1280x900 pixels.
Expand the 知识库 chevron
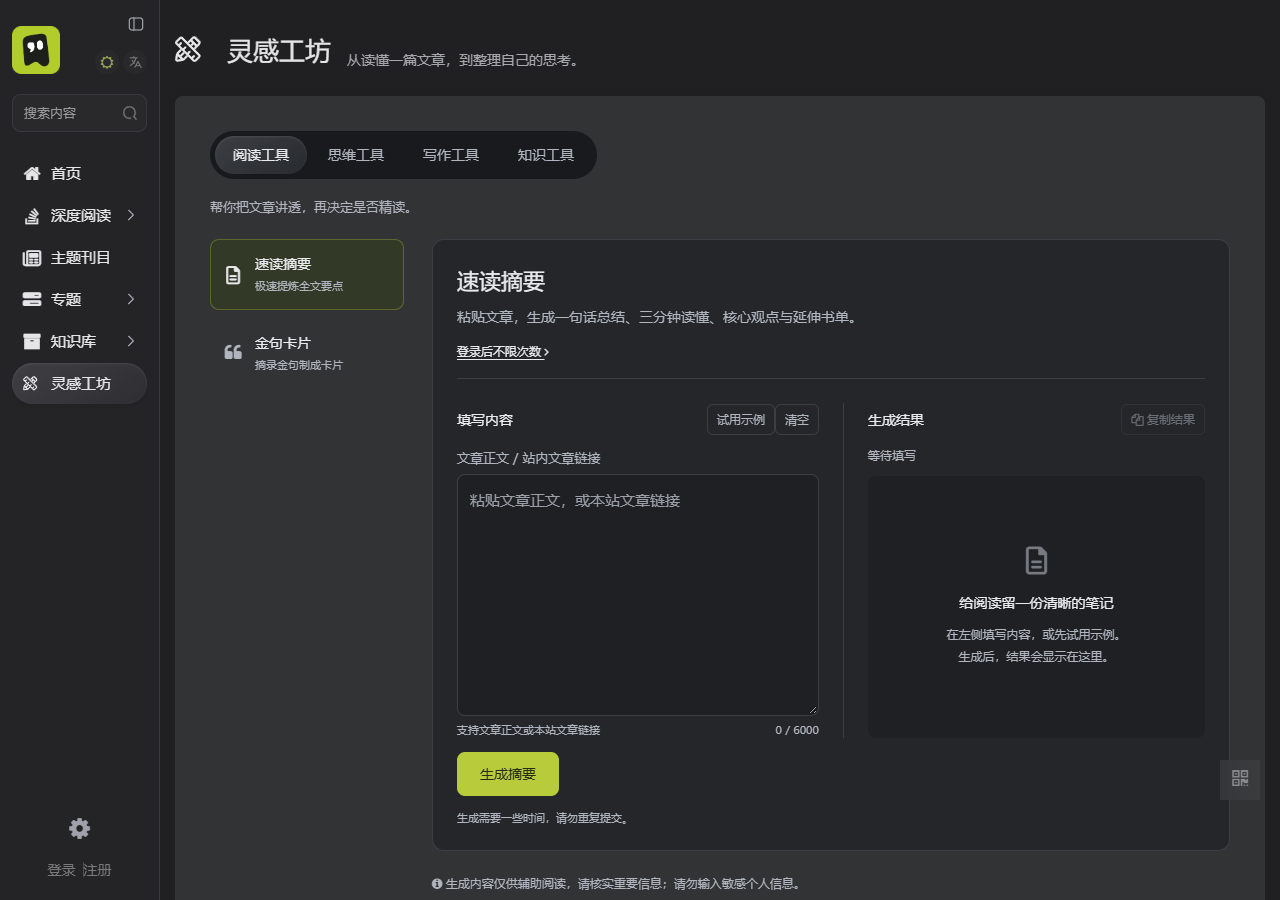coord(130,341)
